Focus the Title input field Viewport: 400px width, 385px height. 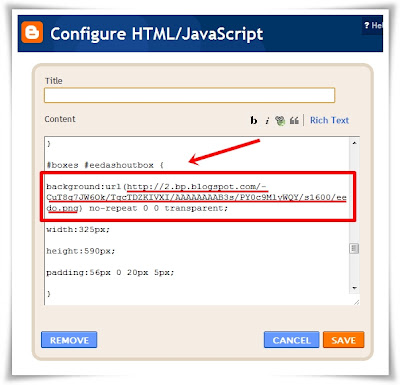(x=189, y=95)
